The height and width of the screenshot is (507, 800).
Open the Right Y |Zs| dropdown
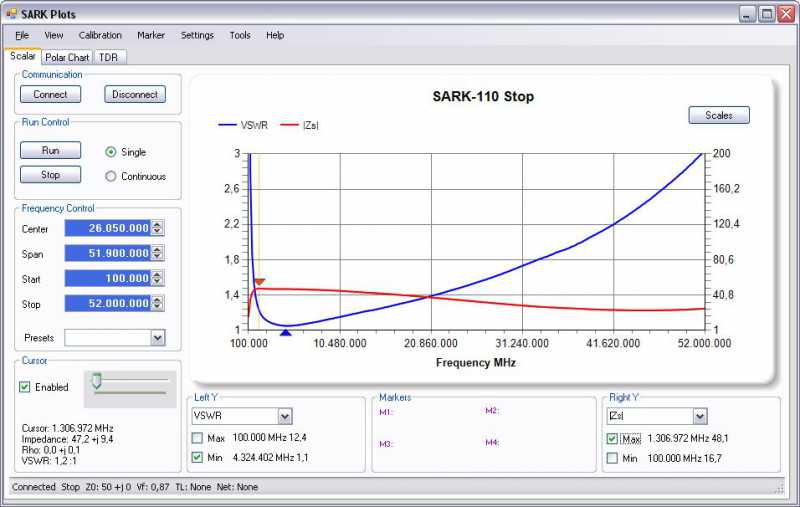point(700,416)
